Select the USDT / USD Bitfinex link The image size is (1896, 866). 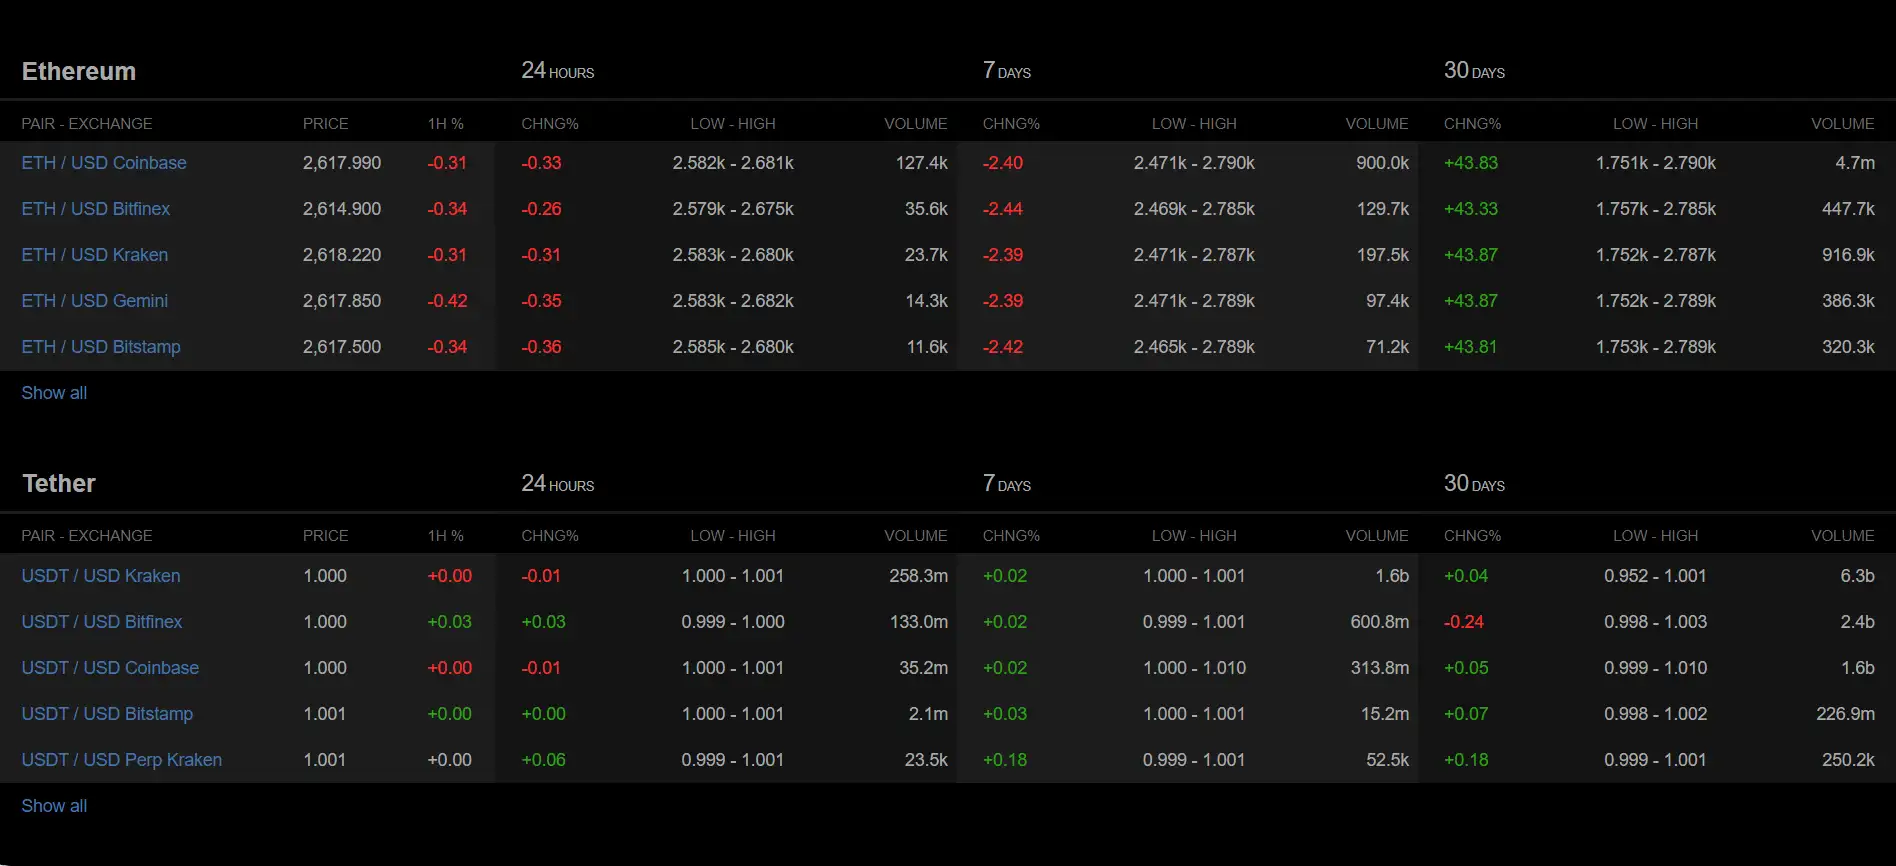point(102,622)
